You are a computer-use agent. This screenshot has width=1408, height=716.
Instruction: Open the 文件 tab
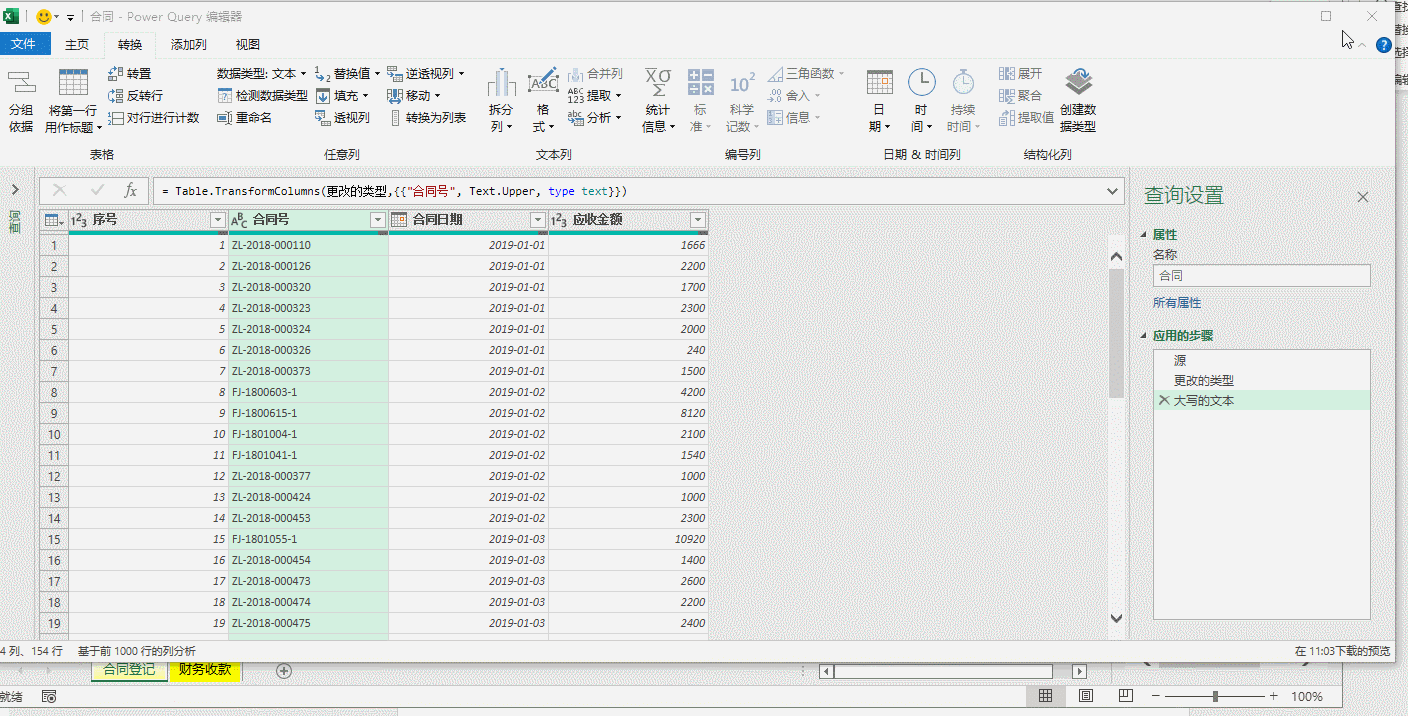click(24, 44)
